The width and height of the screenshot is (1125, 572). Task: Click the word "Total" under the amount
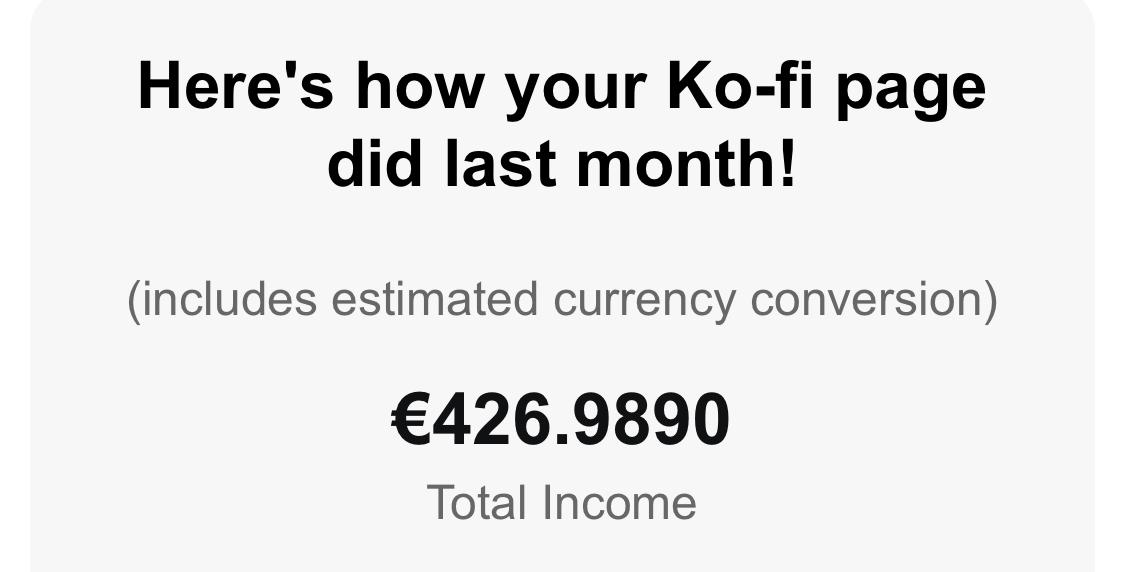476,502
